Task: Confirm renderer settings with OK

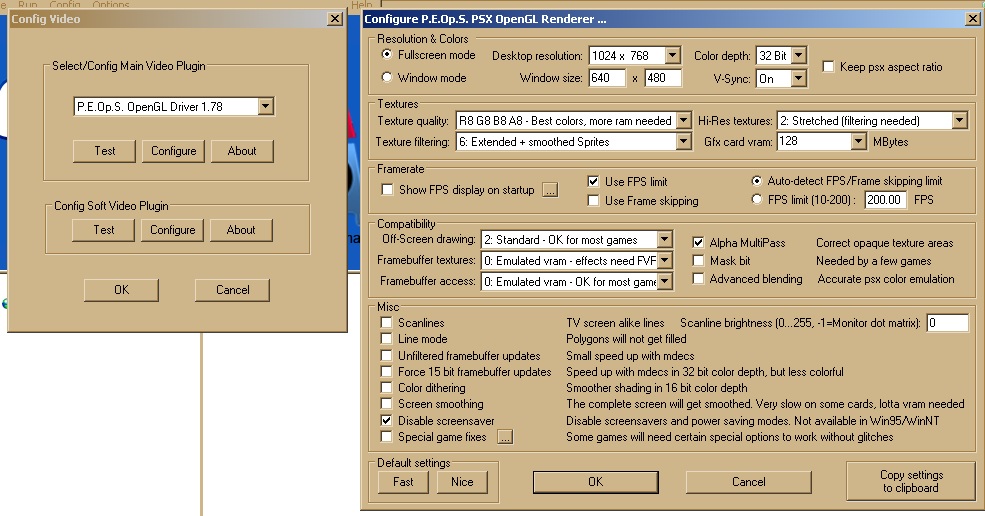Action: (x=596, y=482)
